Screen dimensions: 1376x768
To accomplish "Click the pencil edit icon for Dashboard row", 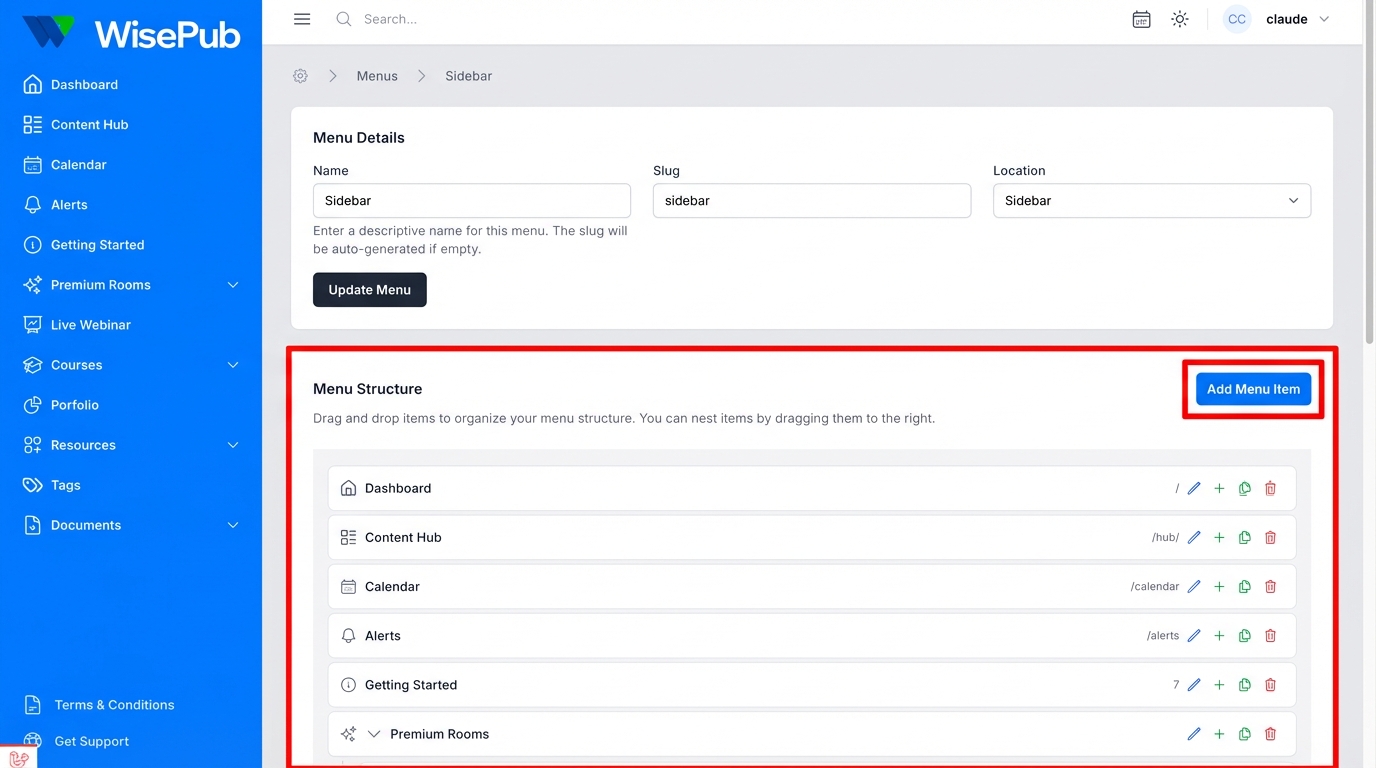I will 1194,488.
